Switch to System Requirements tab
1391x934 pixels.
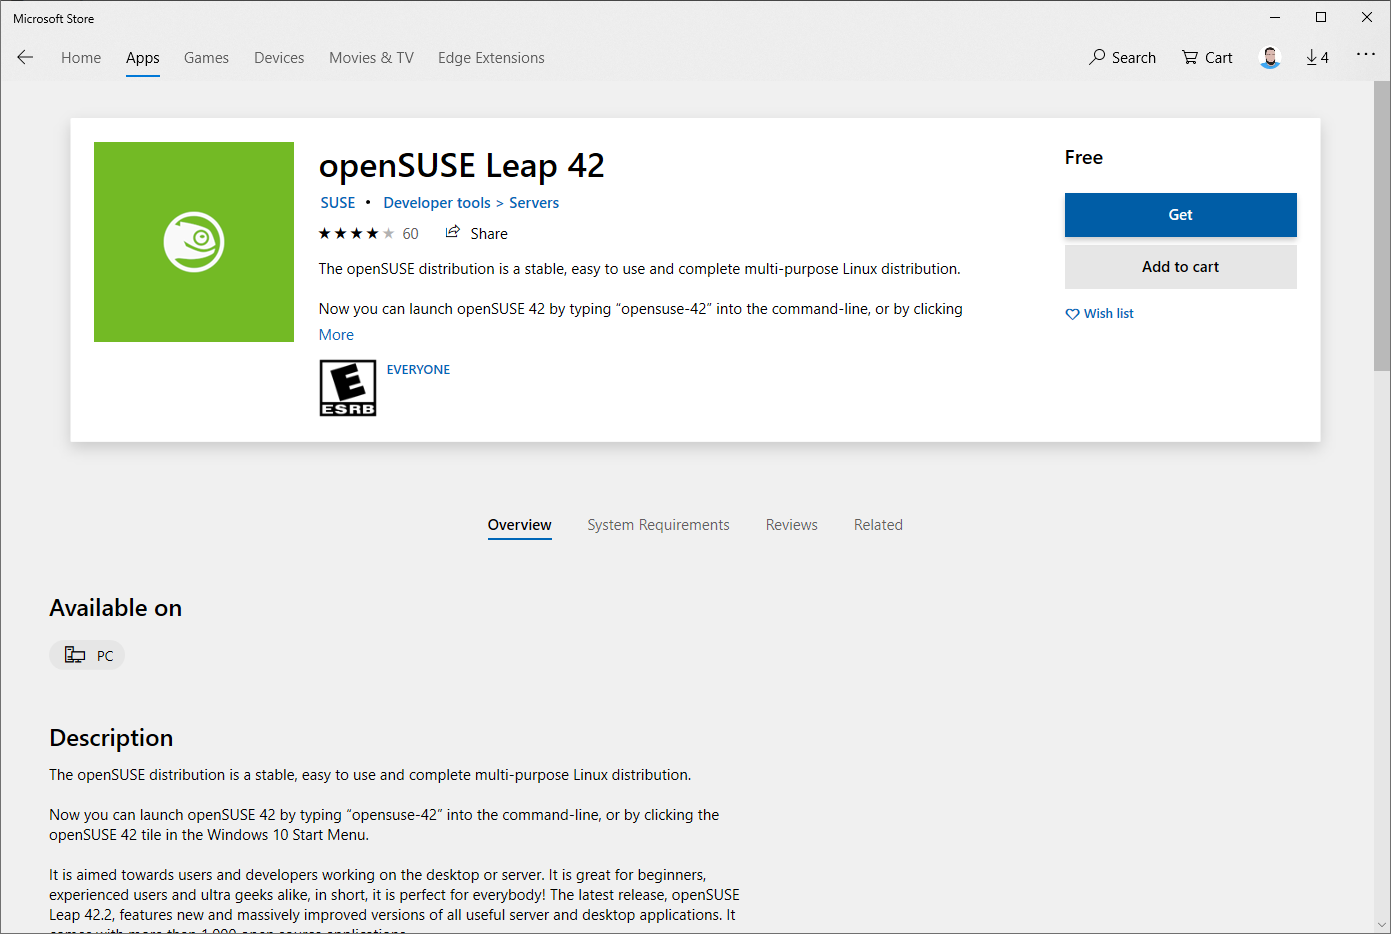pyautogui.click(x=658, y=525)
